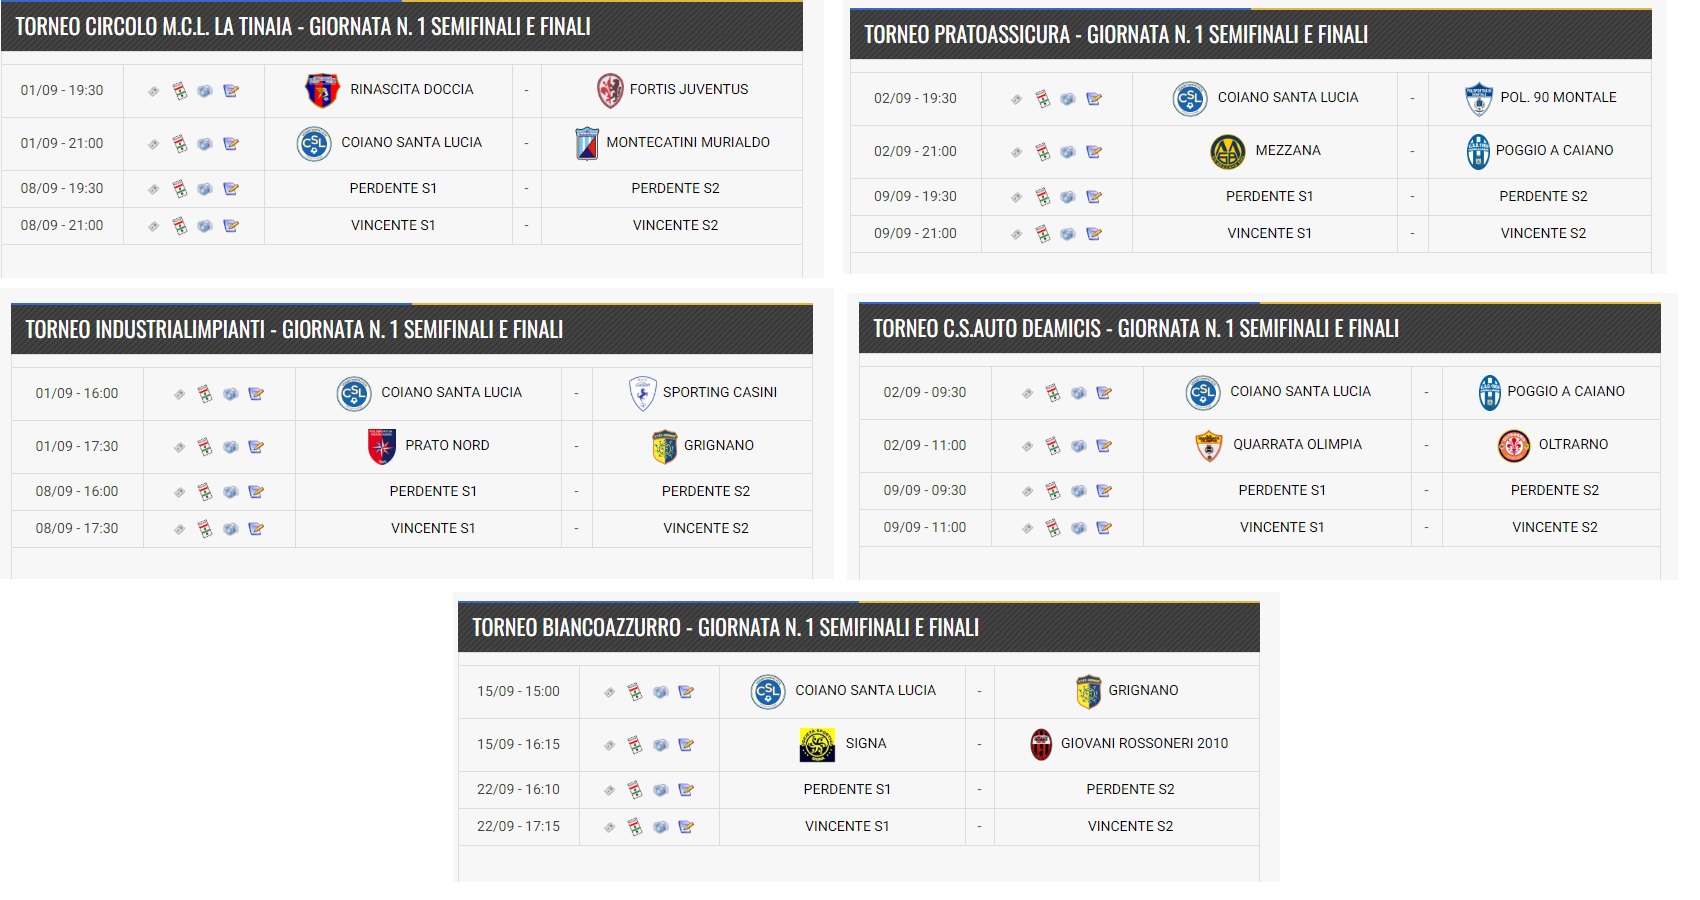The width and height of the screenshot is (1700, 900).
Task: Select Torneo Biancoazzurro header bar
Action: 859,628
